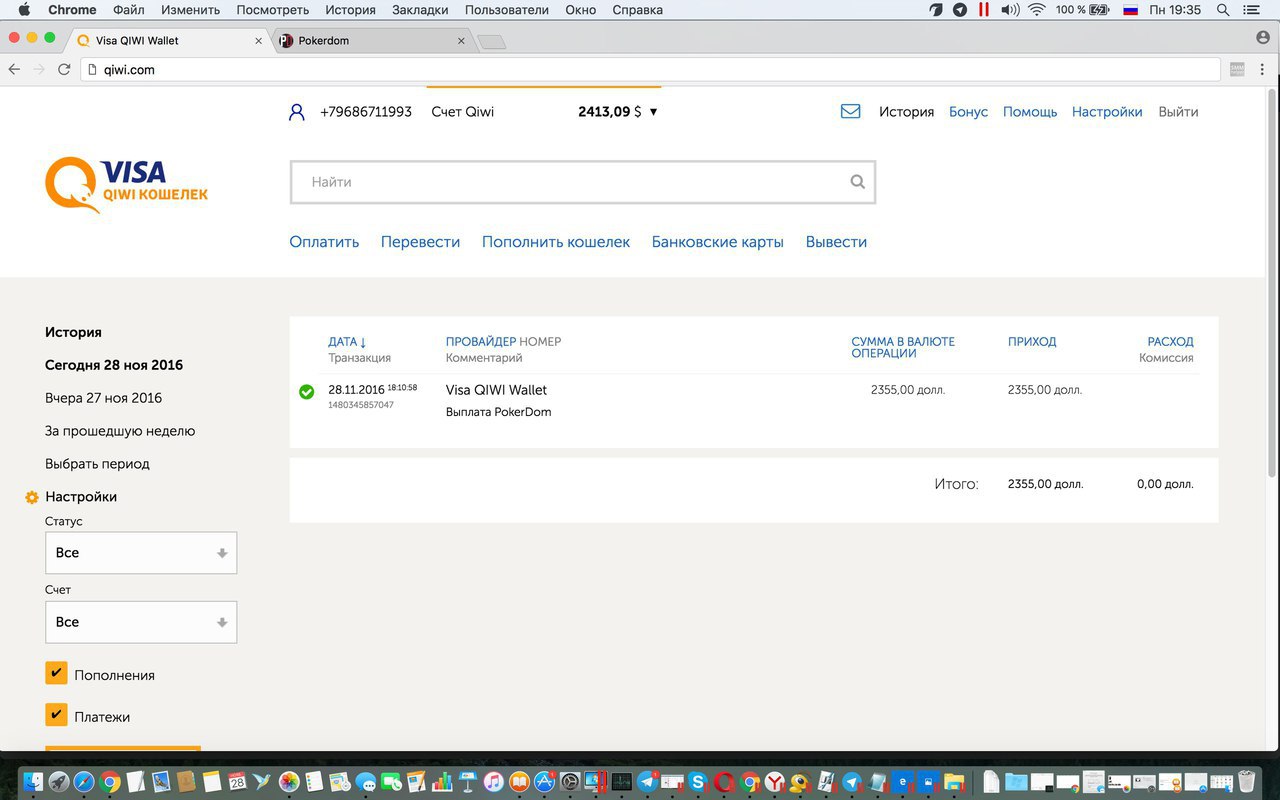Image resolution: width=1280 pixels, height=800 pixels.
Task: Click the qiwi.com address bar
Action: tap(650, 70)
